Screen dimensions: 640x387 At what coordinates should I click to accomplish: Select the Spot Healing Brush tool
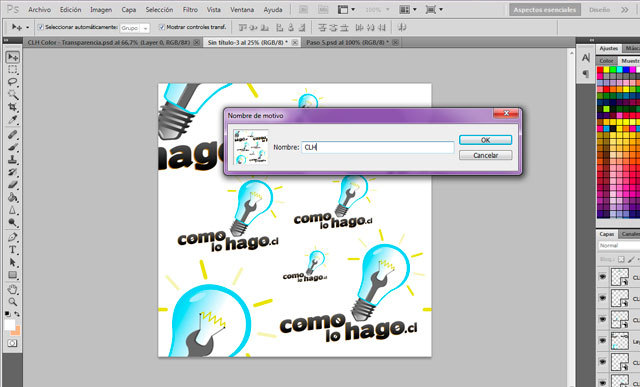tap(13, 134)
